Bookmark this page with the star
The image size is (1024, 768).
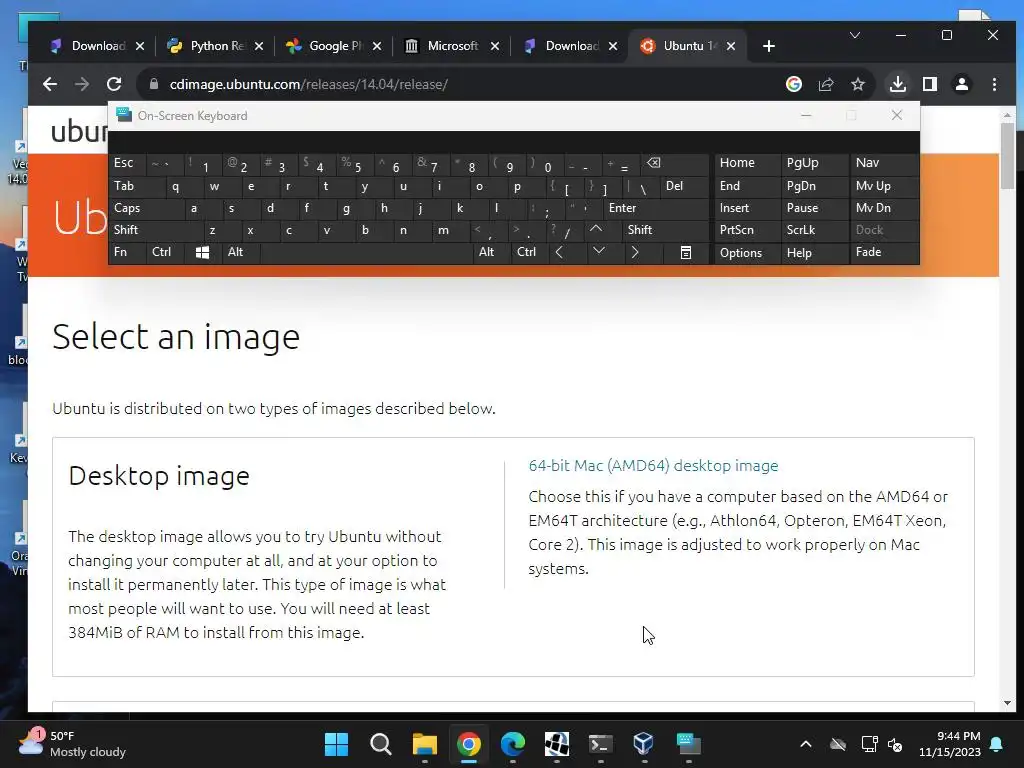(858, 84)
